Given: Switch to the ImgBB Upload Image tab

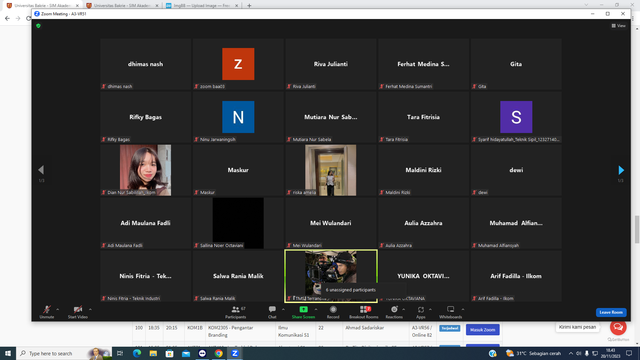Looking at the screenshot, I should pyautogui.click(x=202, y=6).
